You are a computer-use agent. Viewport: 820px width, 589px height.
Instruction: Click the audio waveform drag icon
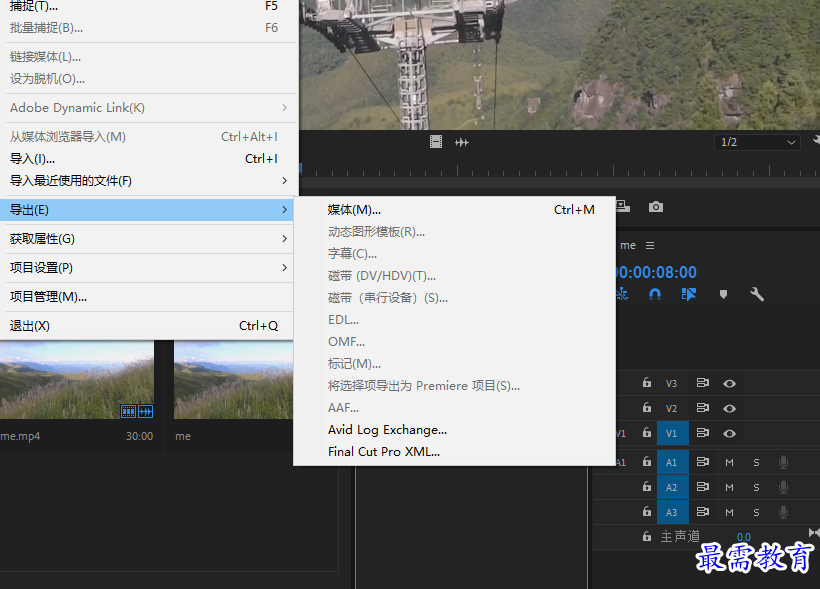click(462, 142)
